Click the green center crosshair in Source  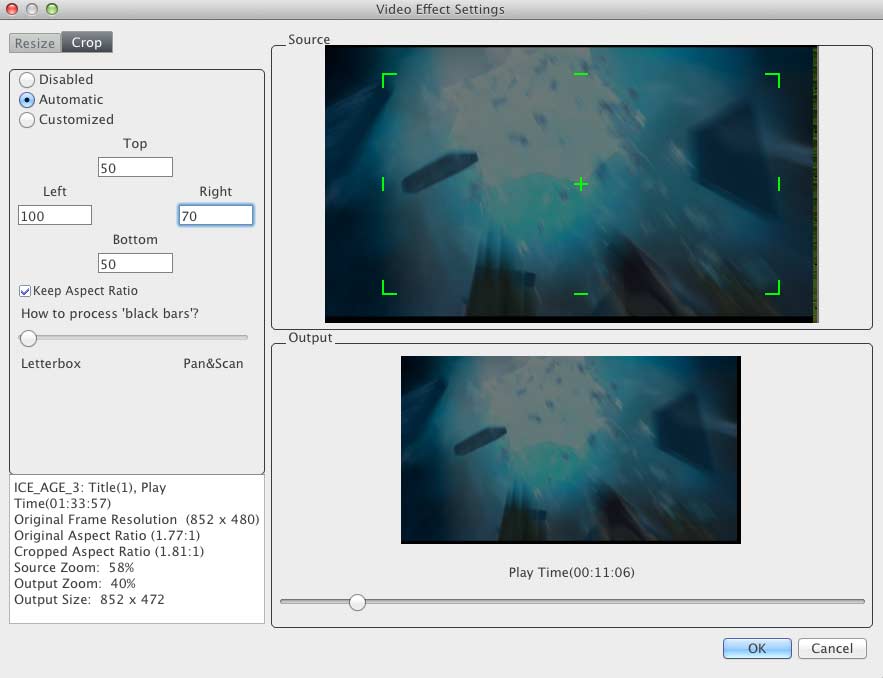tap(581, 184)
